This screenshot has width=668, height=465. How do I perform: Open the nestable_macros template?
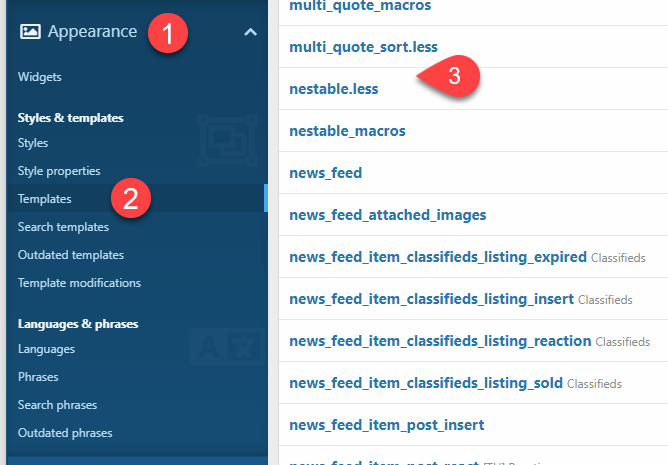[x=347, y=131]
